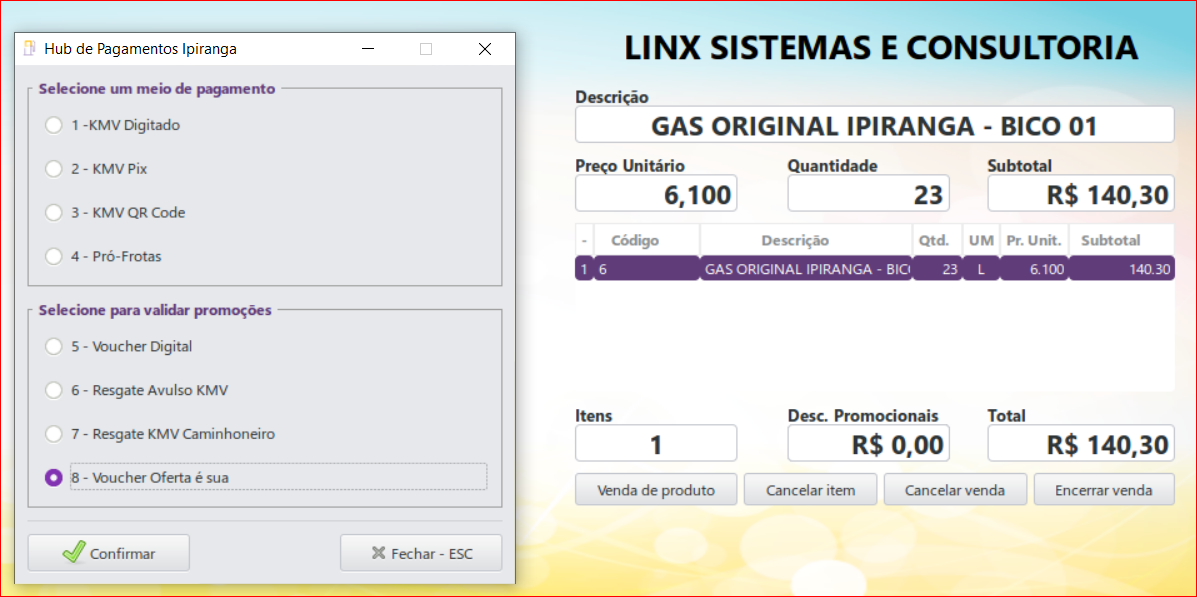This screenshot has height=597, width=1197.
Task: Click the Itens field showing 1
Action: tap(656, 443)
